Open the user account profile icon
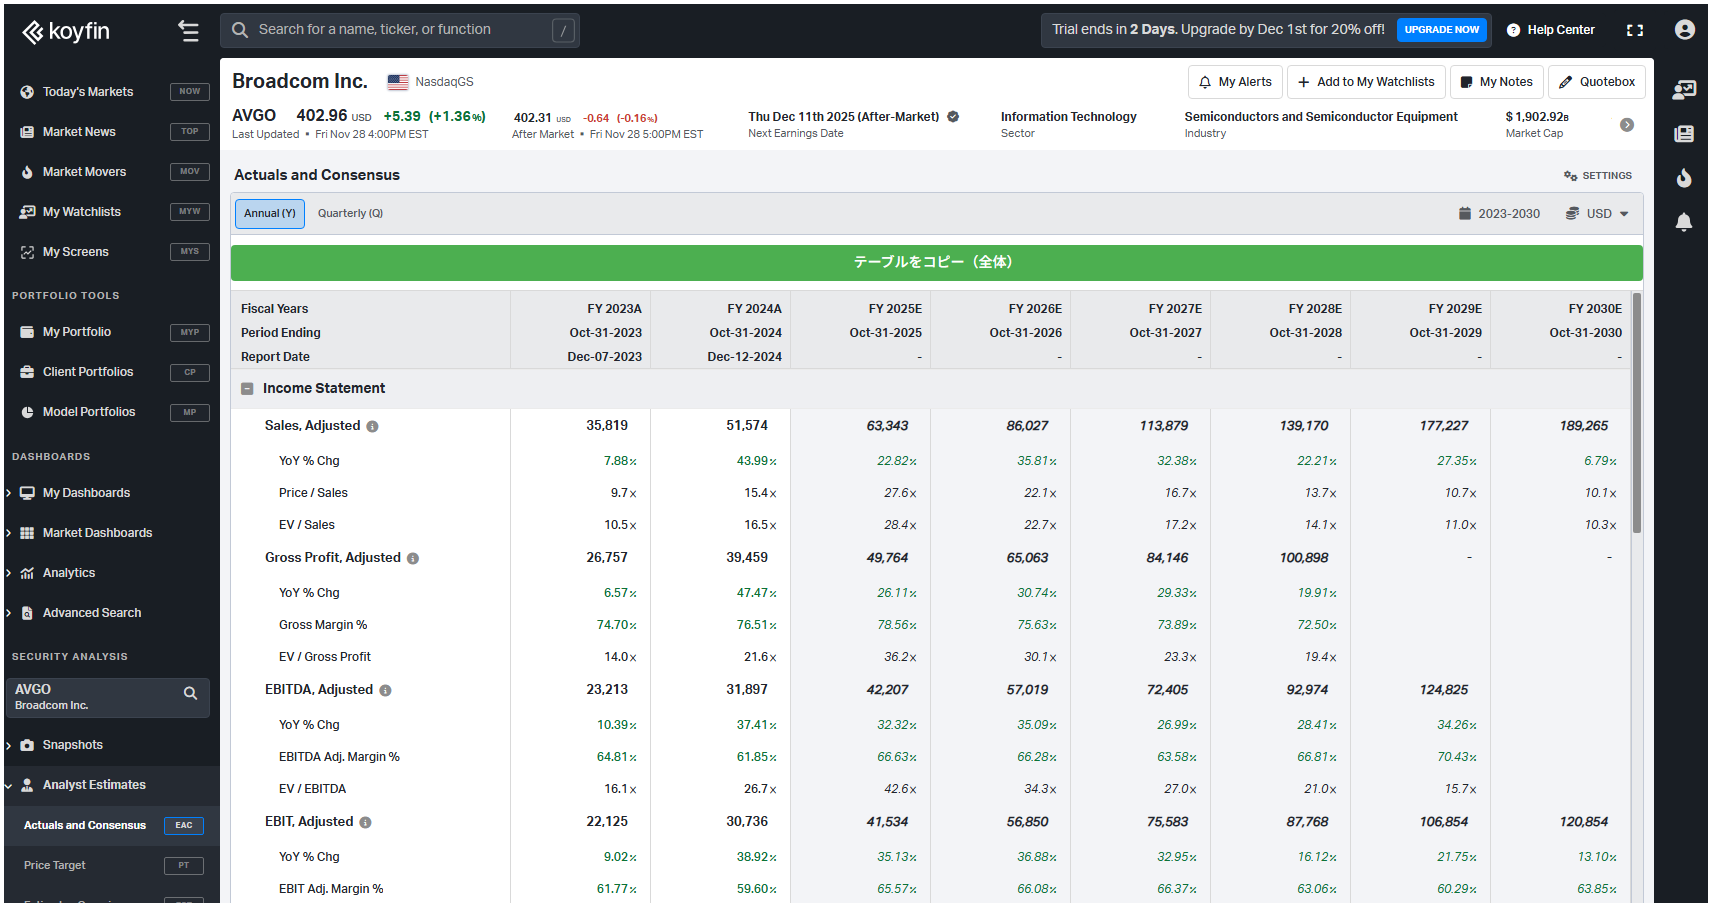 tap(1684, 30)
